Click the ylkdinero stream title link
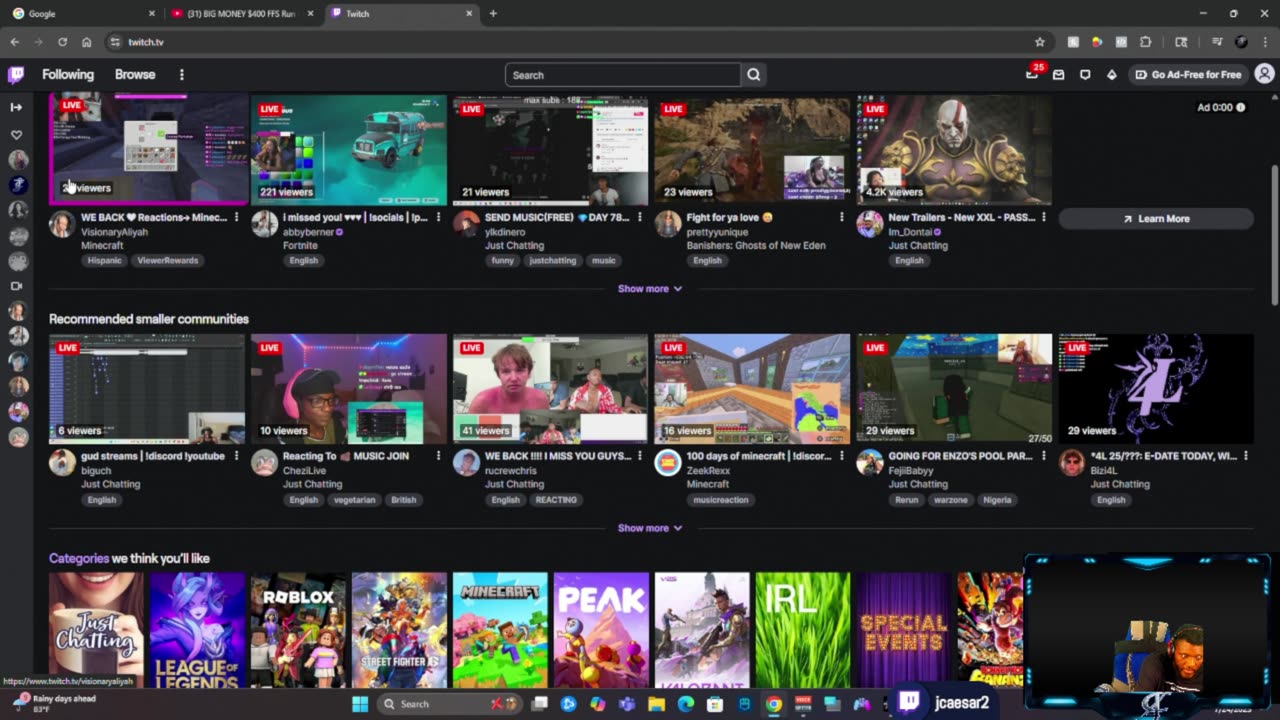1280x720 pixels. click(x=557, y=217)
